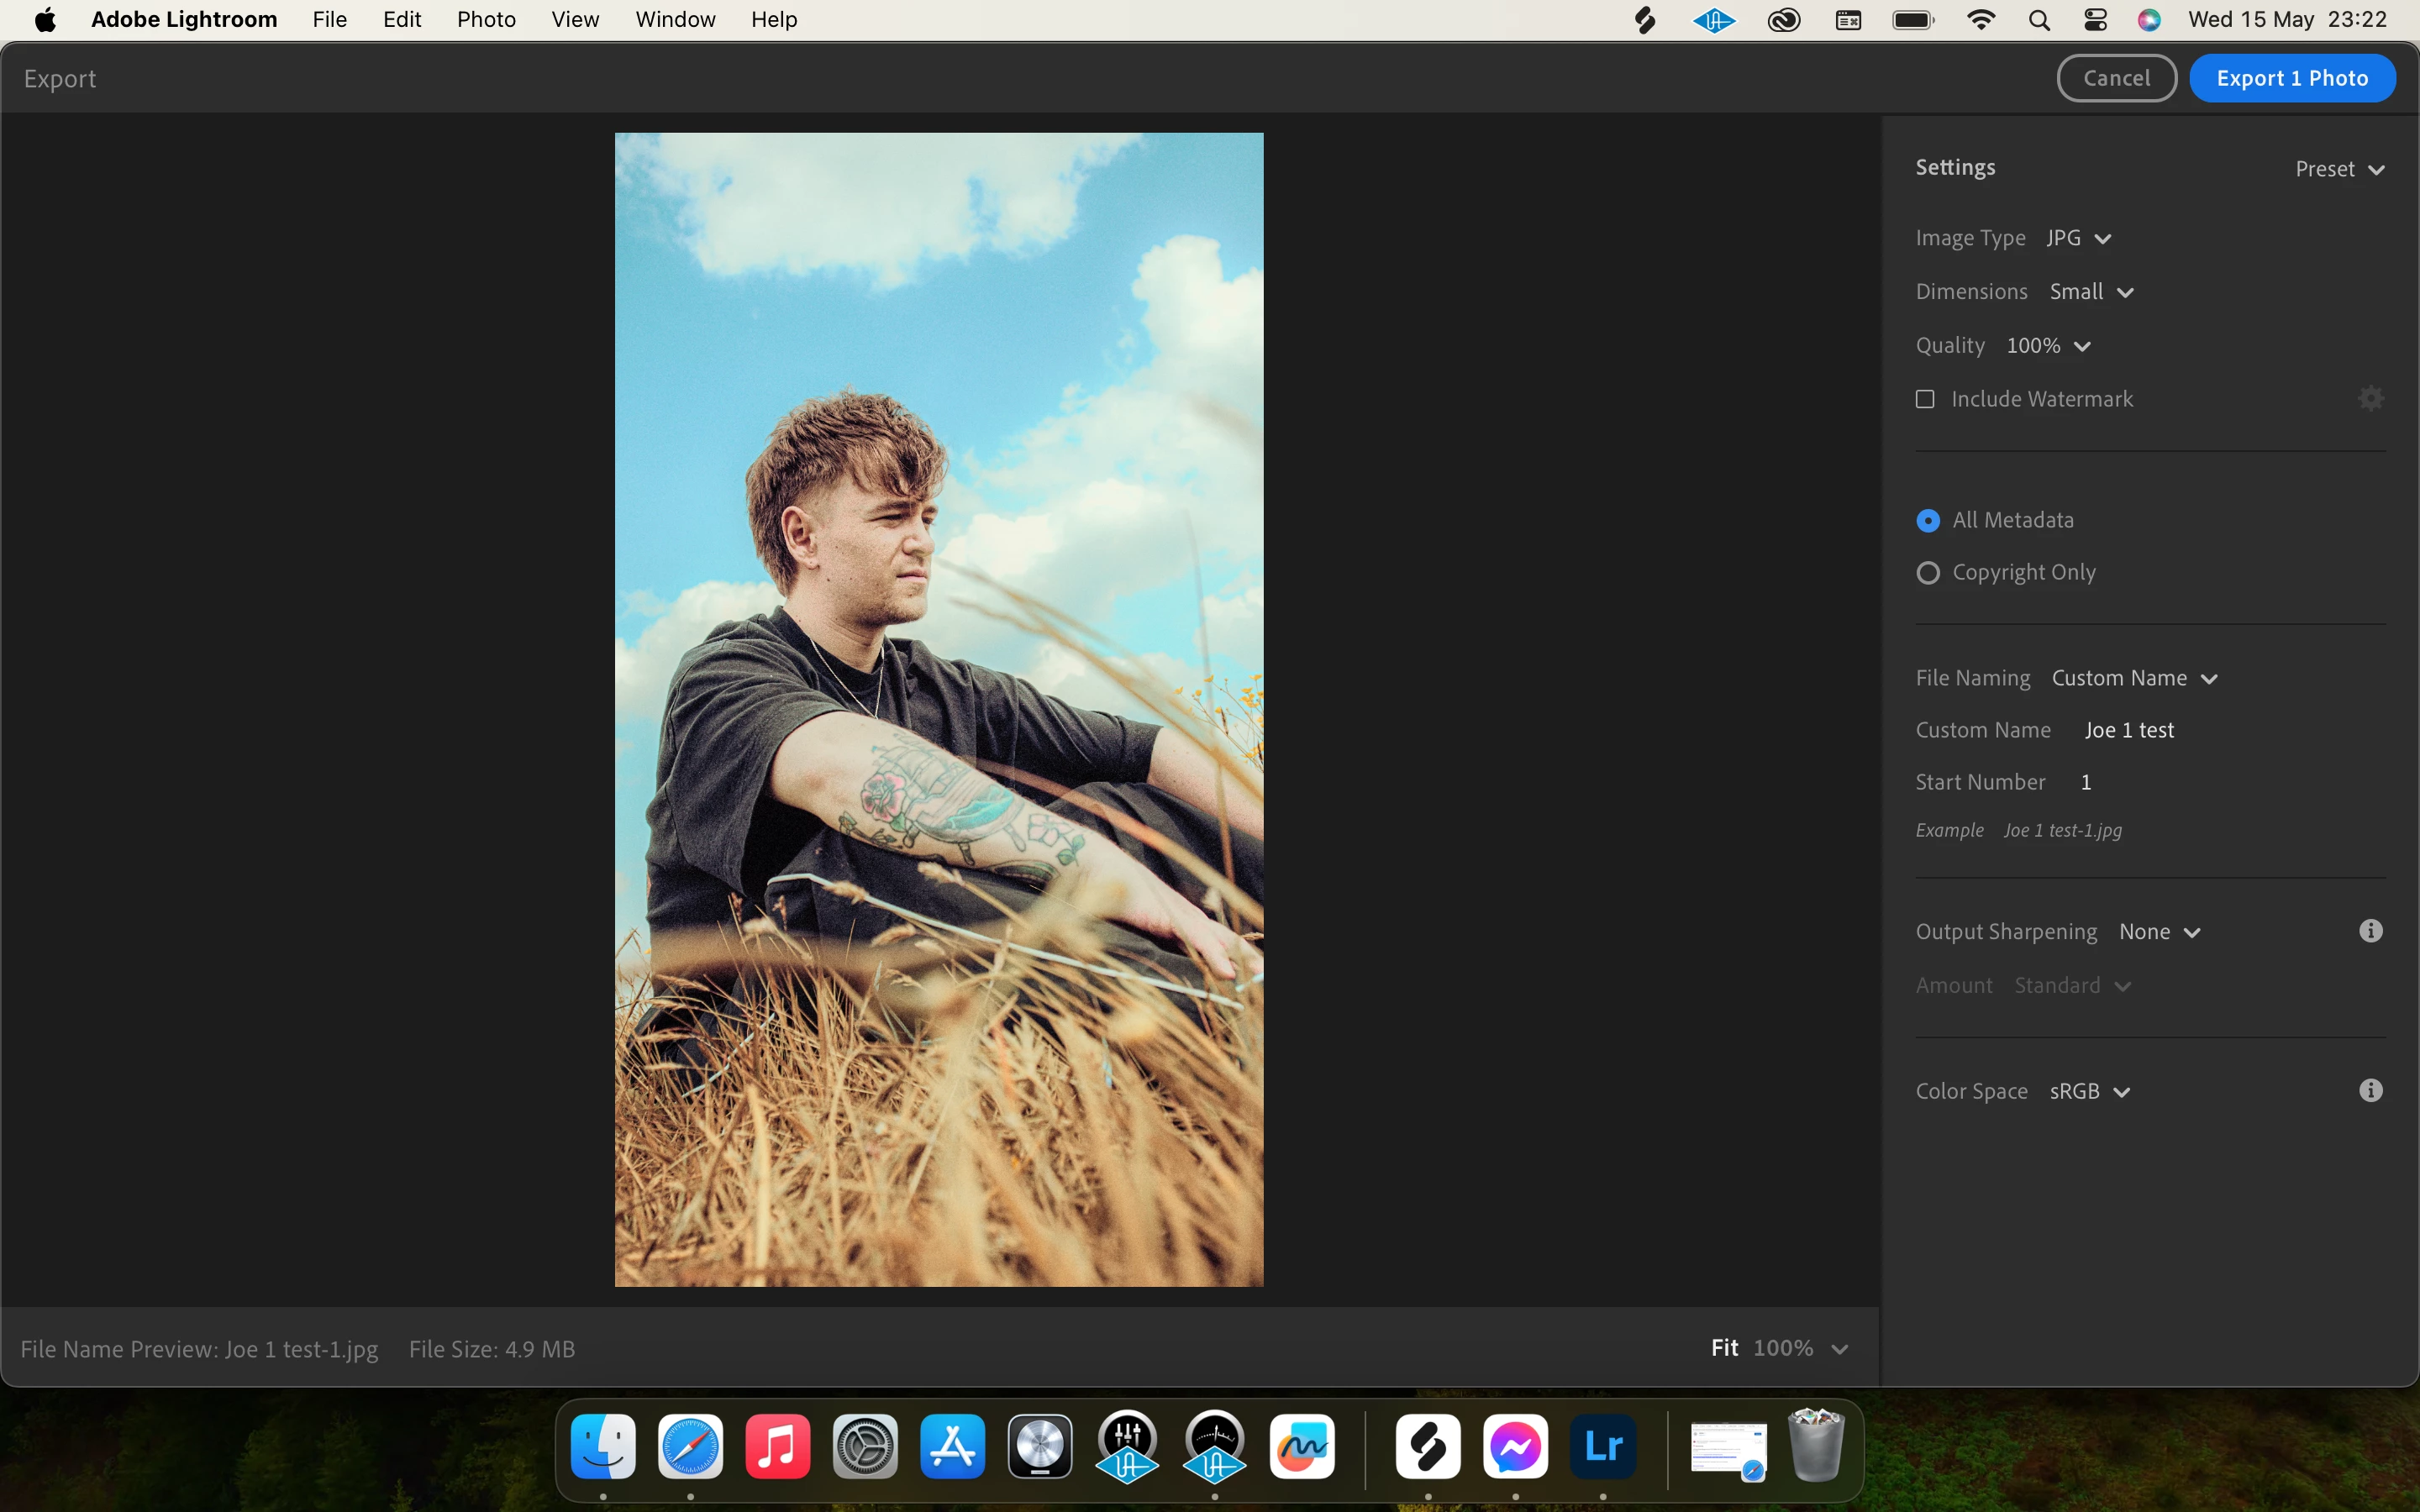Open the Preset dropdown menu
This screenshot has width=2420, height=1512.
tap(2339, 169)
